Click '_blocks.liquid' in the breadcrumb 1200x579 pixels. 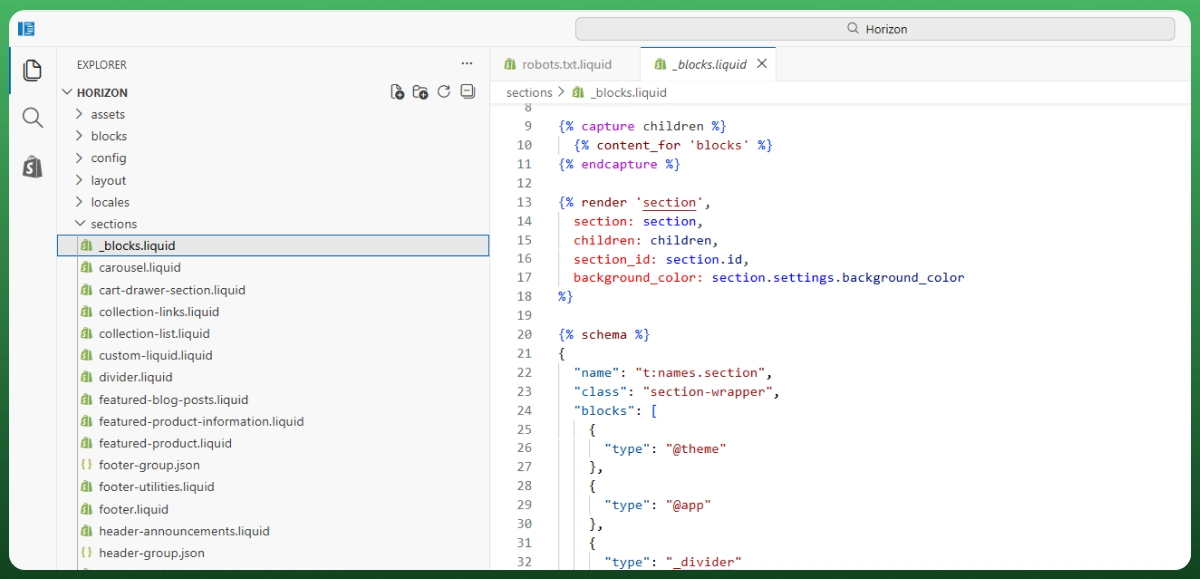tap(629, 92)
